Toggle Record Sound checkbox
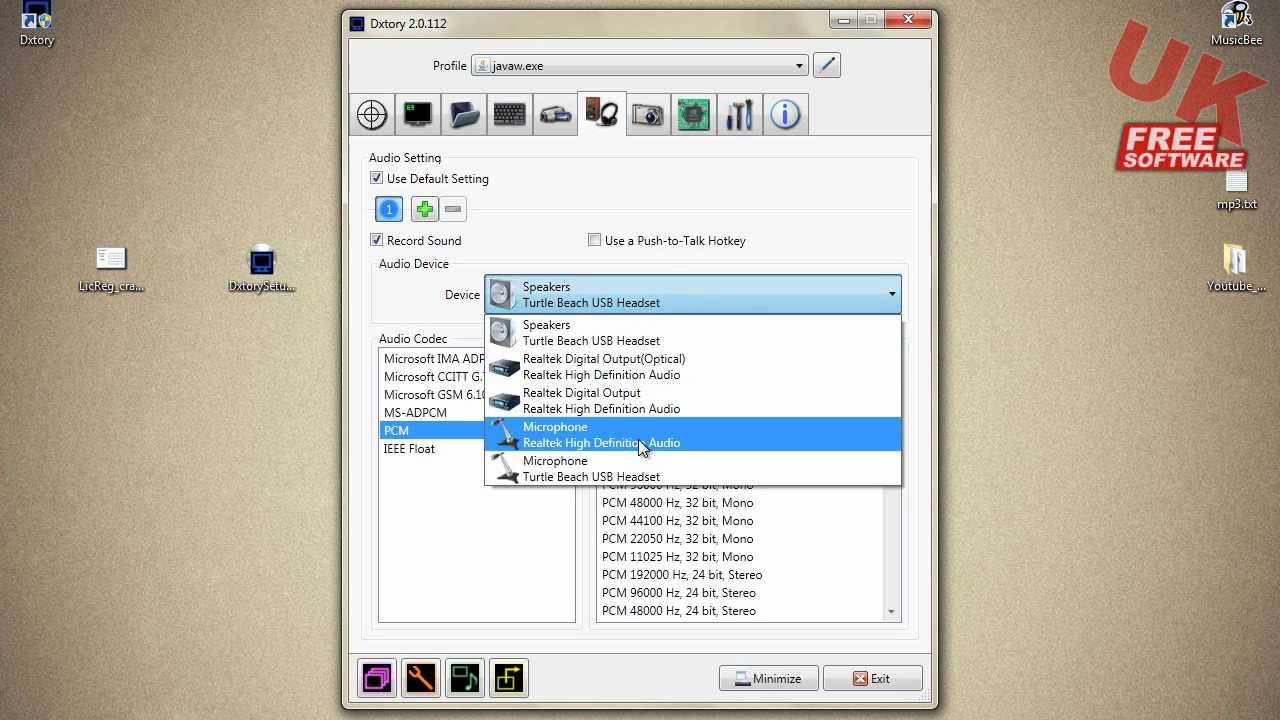Screen dimensions: 1280x720 point(377,240)
